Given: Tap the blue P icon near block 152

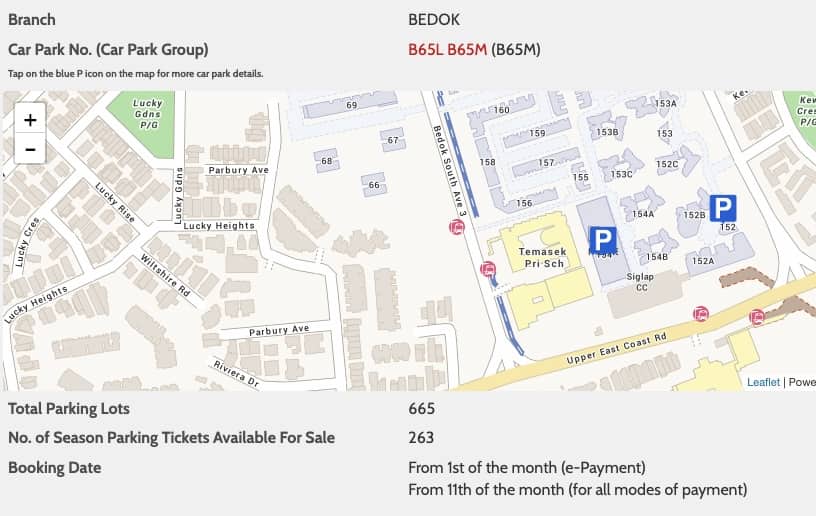Looking at the screenshot, I should [723, 208].
